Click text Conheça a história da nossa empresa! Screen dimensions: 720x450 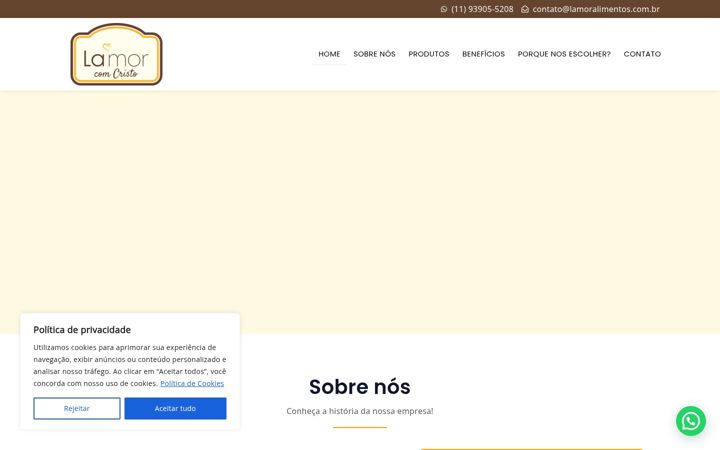coord(360,411)
